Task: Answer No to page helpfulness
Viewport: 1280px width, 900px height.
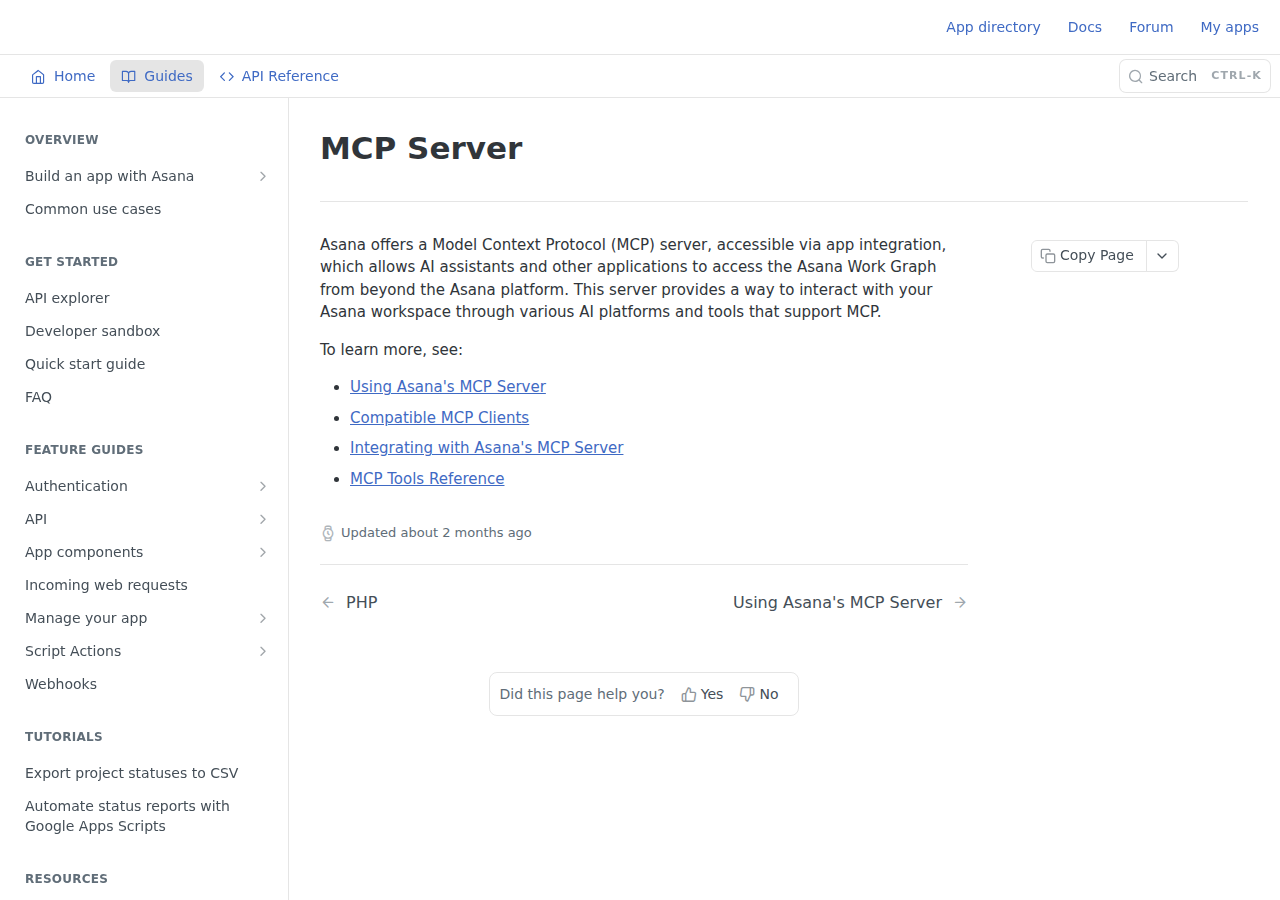Action: [x=759, y=694]
